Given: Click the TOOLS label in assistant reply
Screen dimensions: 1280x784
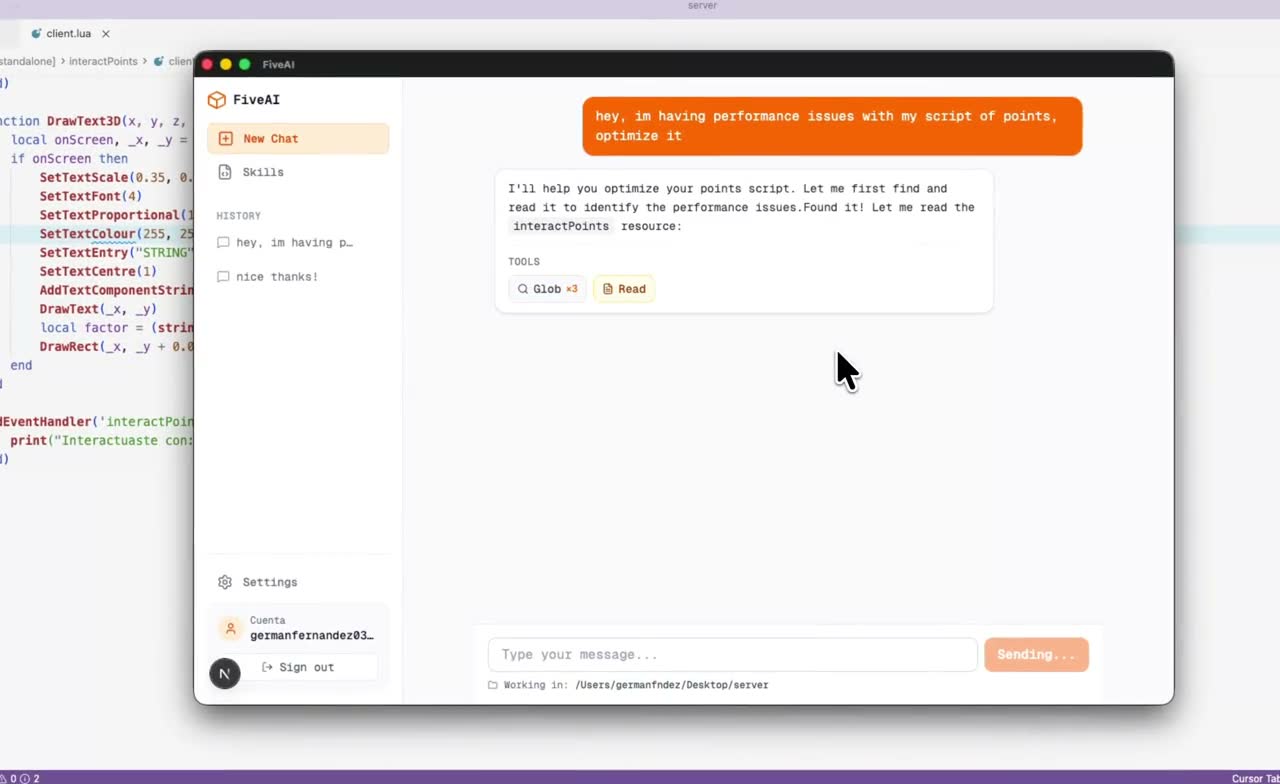Looking at the screenshot, I should coord(524,262).
